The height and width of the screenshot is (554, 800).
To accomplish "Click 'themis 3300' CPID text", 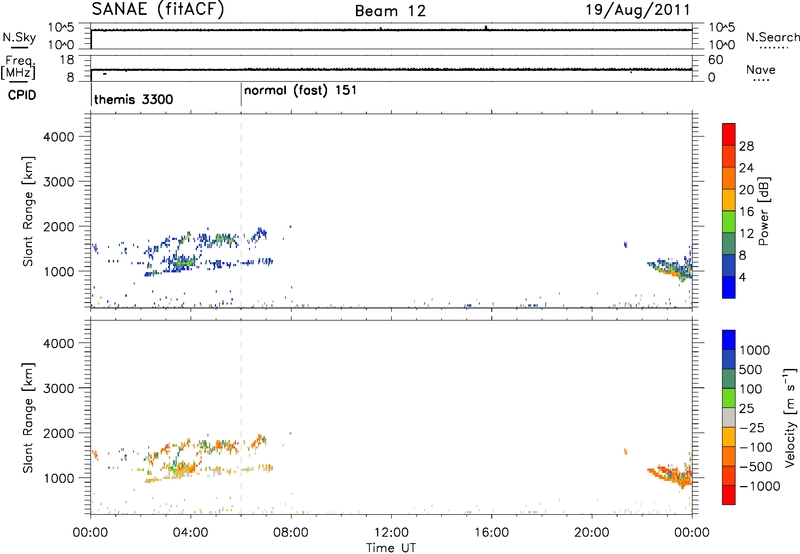I will click(x=134, y=99).
